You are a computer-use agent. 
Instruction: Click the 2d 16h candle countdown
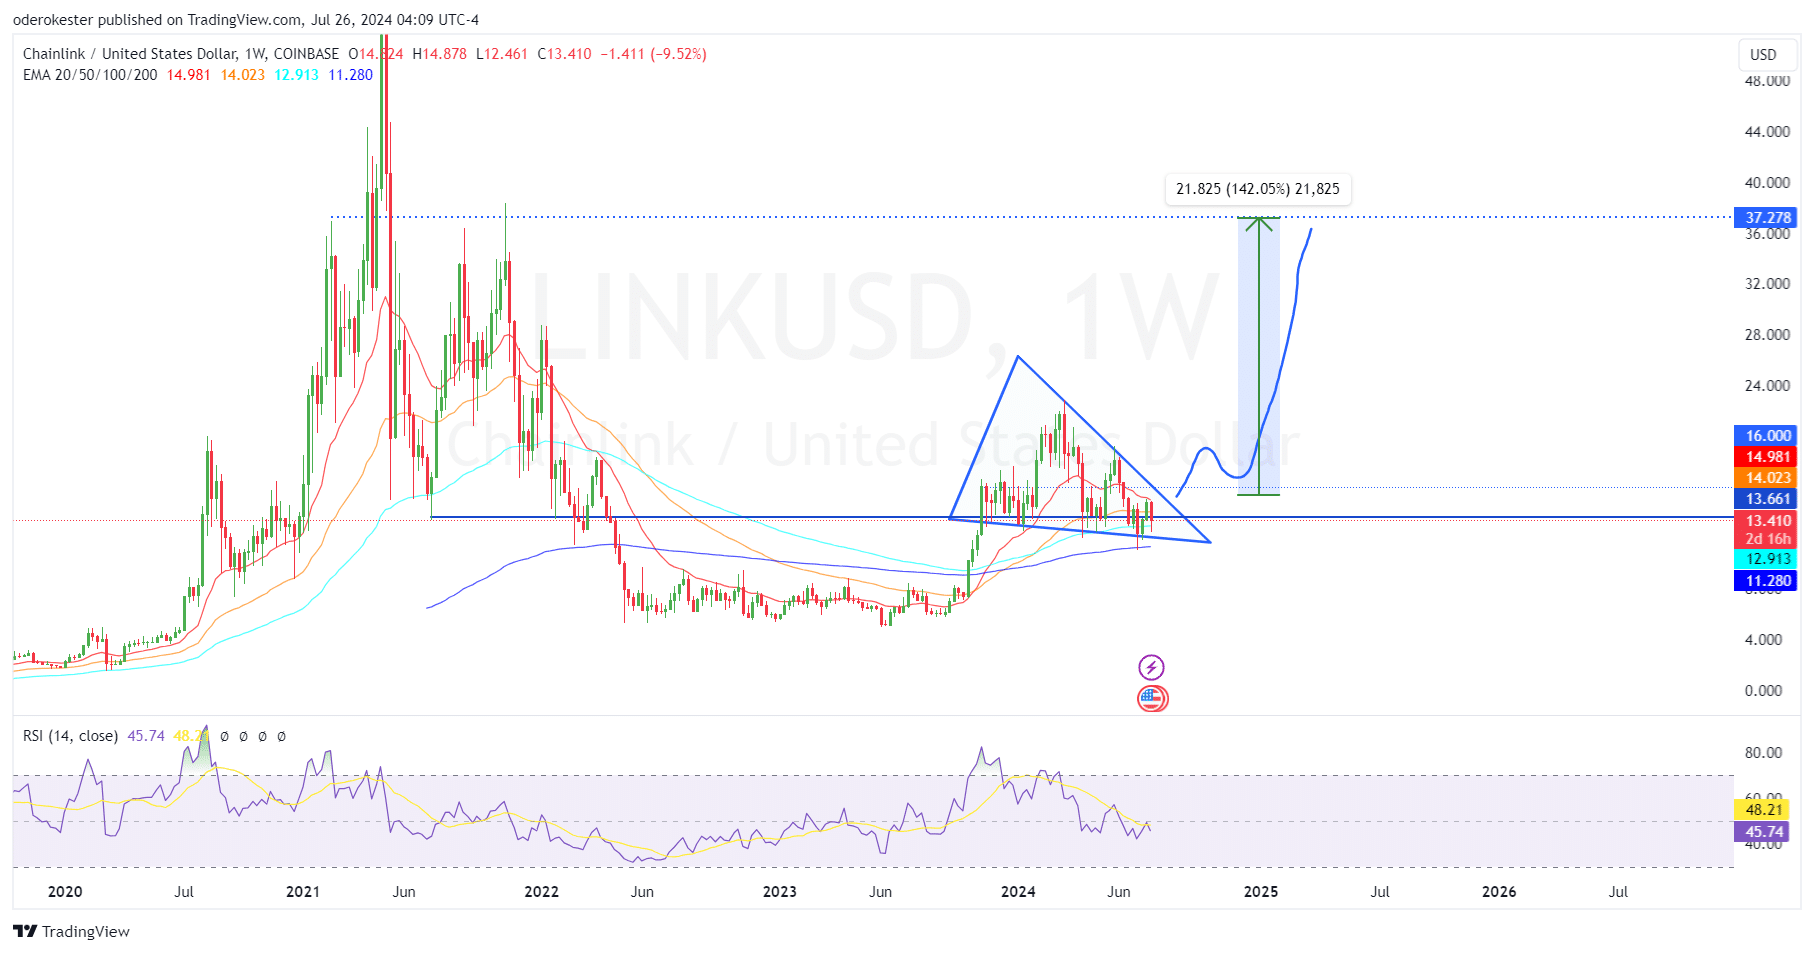pyautogui.click(x=1765, y=539)
